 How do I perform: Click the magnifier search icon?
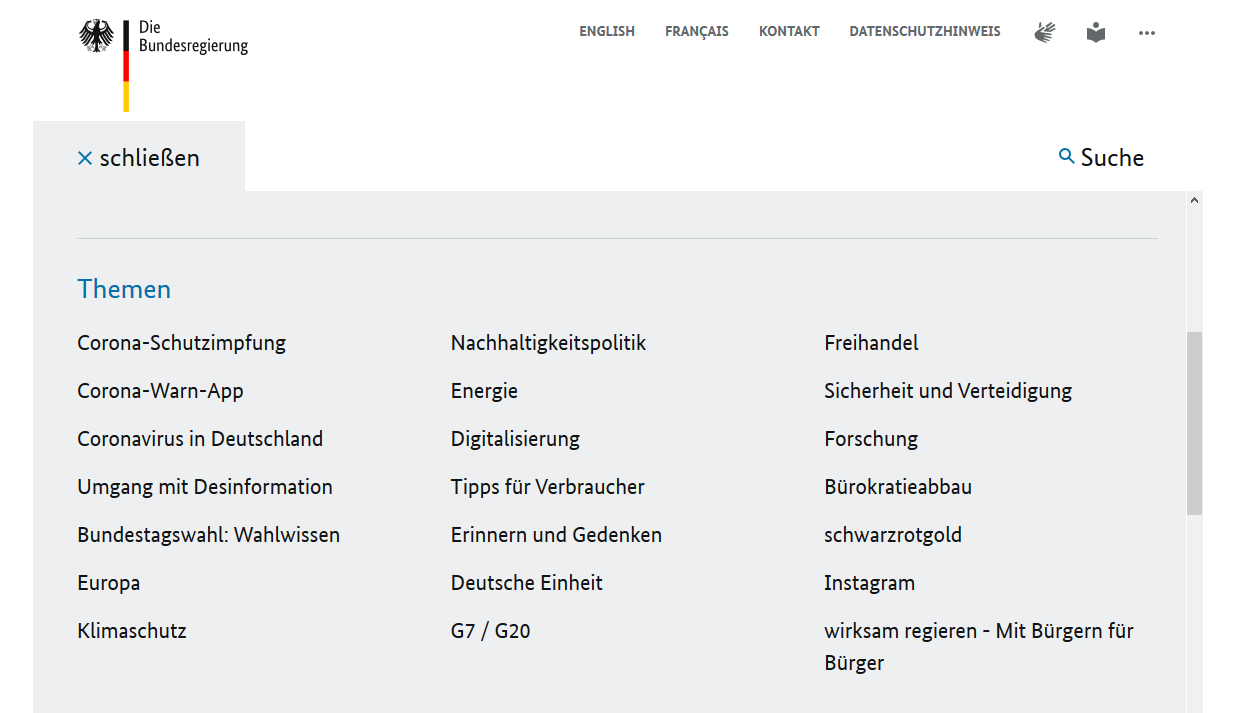click(x=1067, y=156)
